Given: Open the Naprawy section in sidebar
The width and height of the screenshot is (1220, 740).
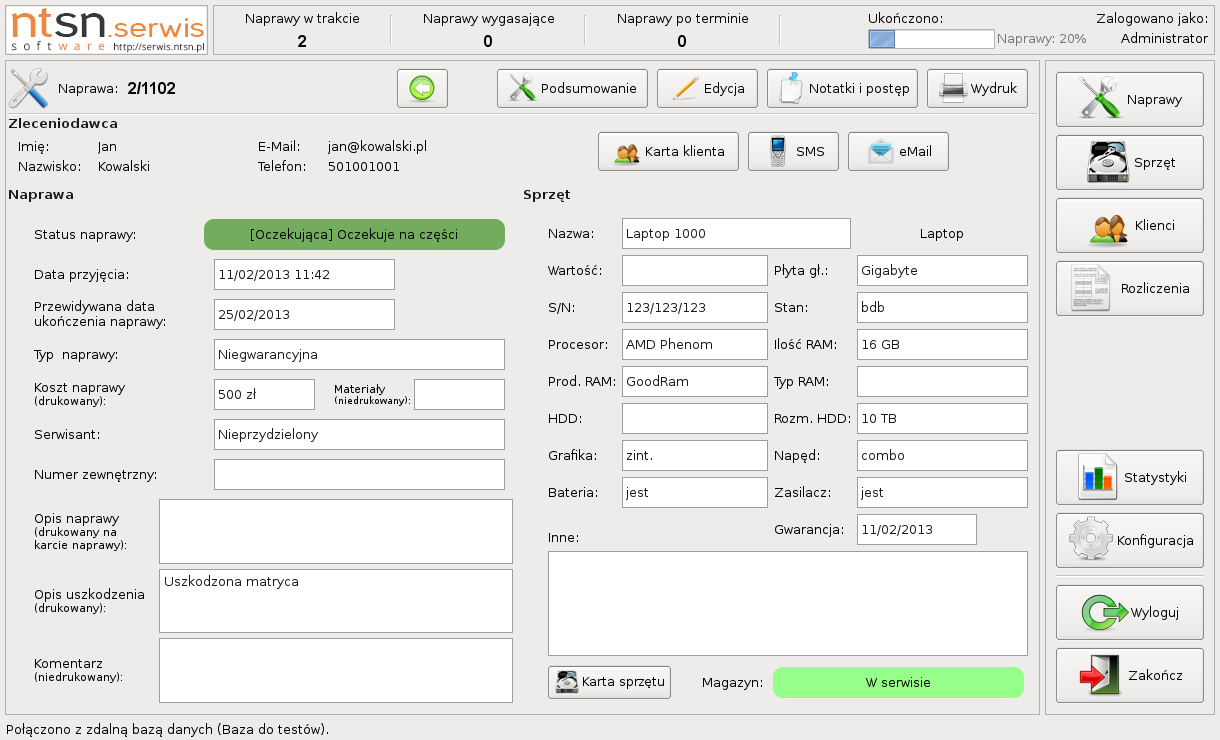Looking at the screenshot, I should click(1130, 99).
